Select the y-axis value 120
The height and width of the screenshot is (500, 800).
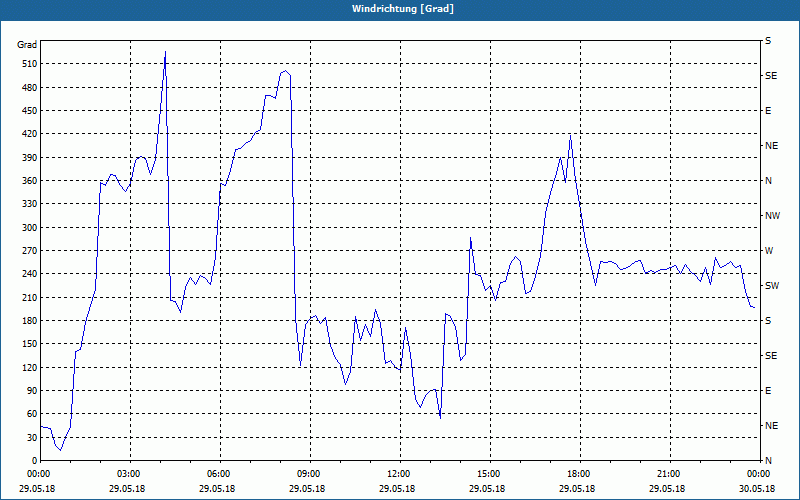pos(30,367)
